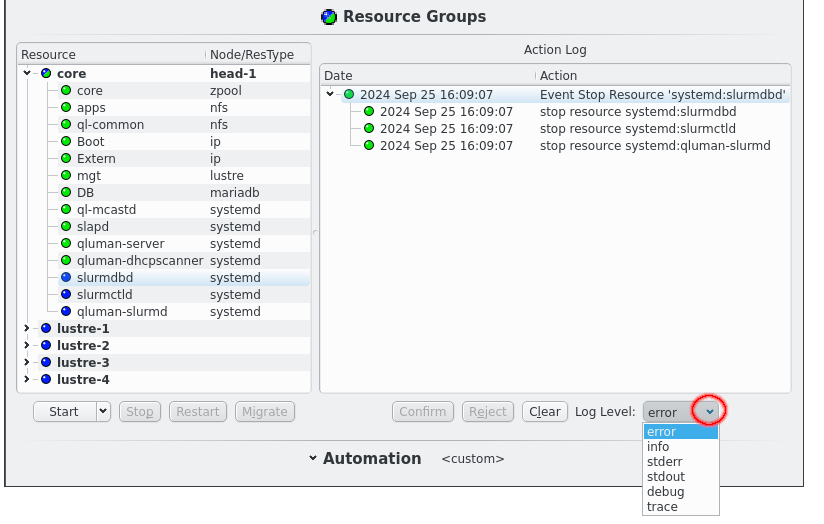Click the <custom> automation label
This screenshot has height=524, width=824.
[473, 459]
